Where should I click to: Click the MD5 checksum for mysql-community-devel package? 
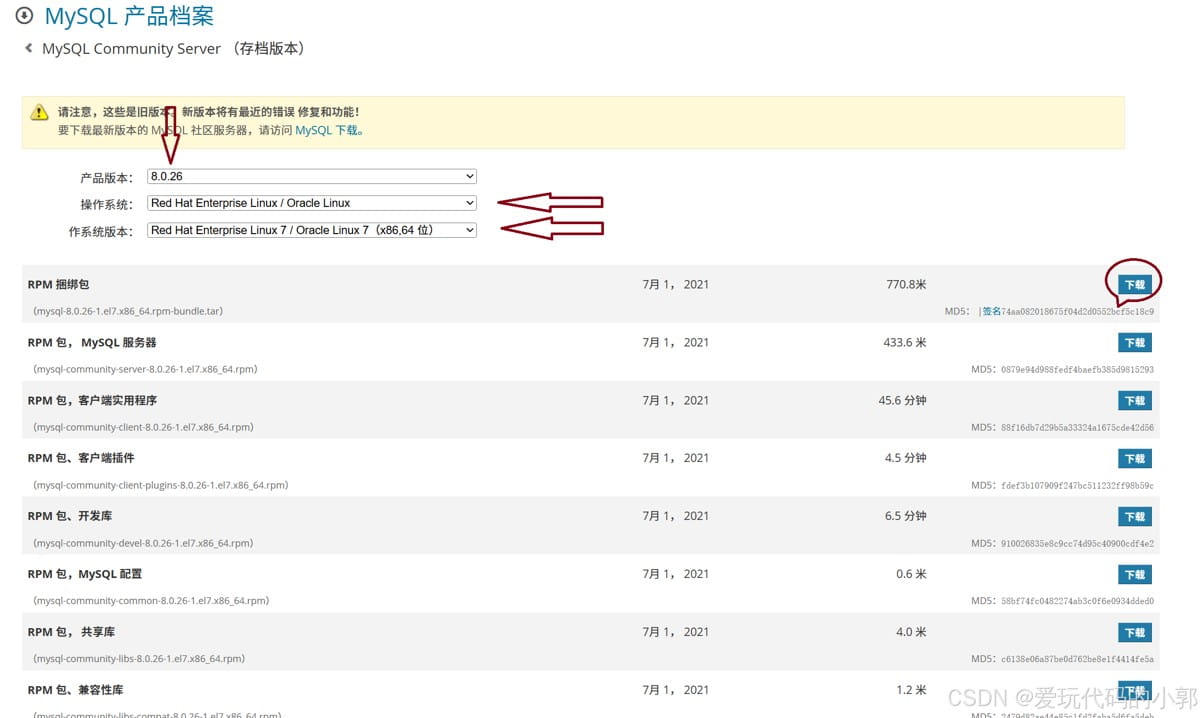tap(1078, 543)
